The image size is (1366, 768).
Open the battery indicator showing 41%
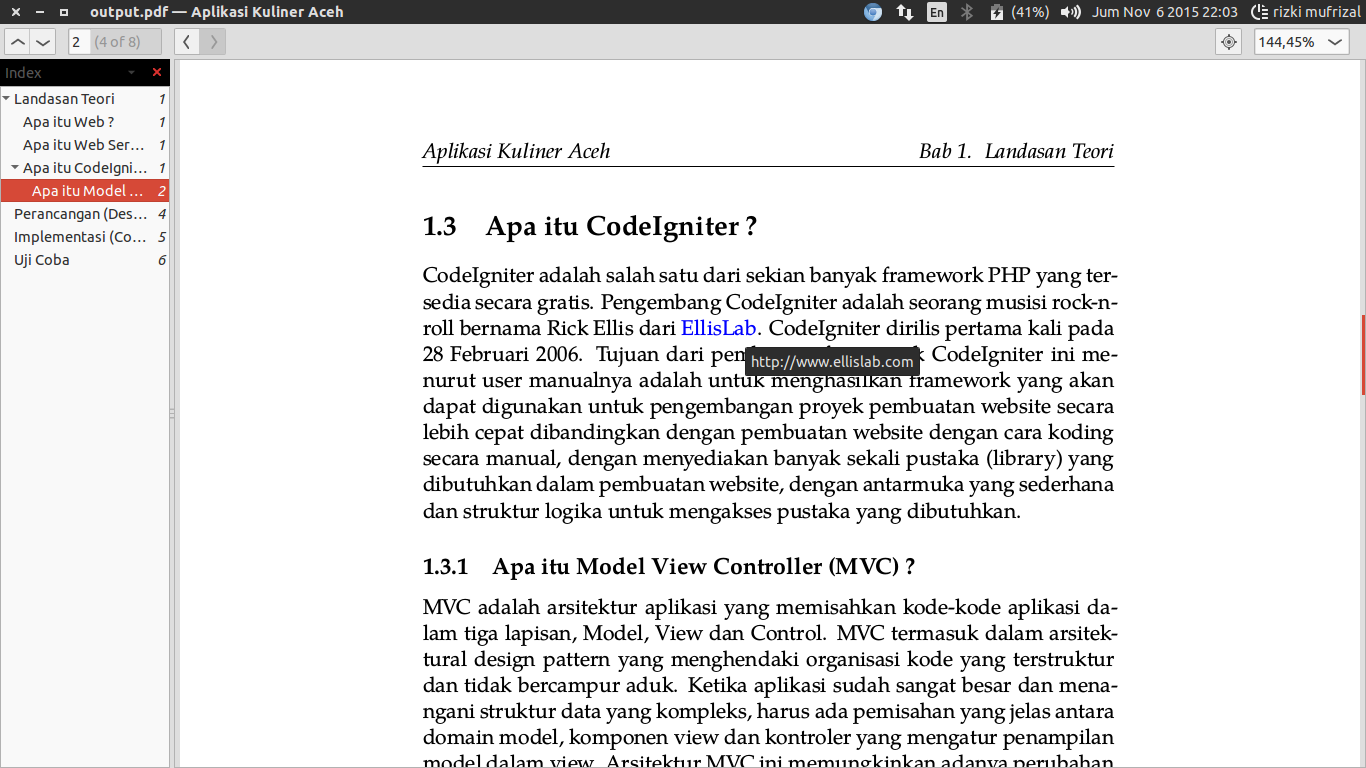[x=1018, y=12]
